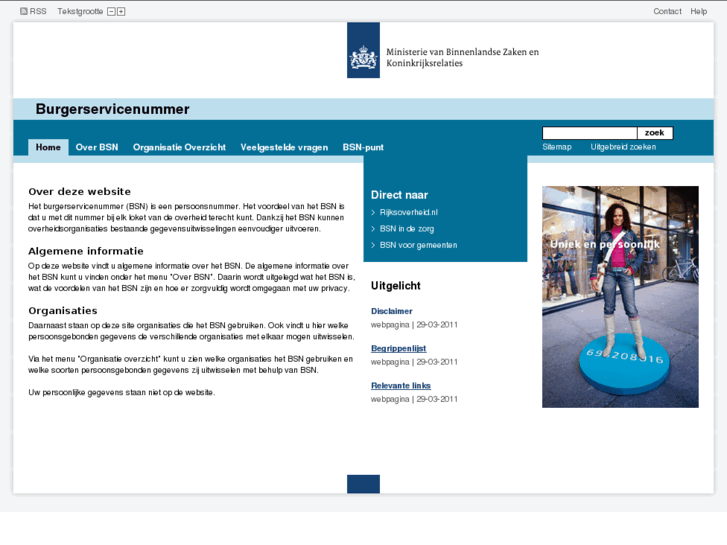Click the chevron next to Rijksoverheid.nl
Viewport: 727px width, 545px height.
pyautogui.click(x=373, y=212)
